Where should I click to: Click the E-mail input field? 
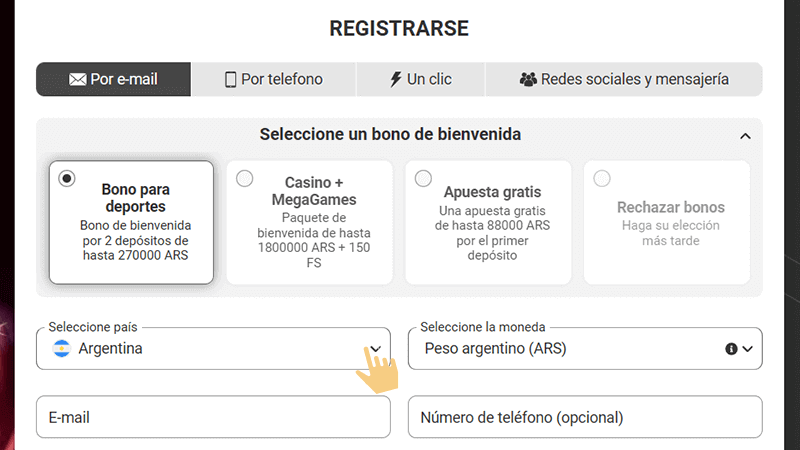tap(213, 417)
